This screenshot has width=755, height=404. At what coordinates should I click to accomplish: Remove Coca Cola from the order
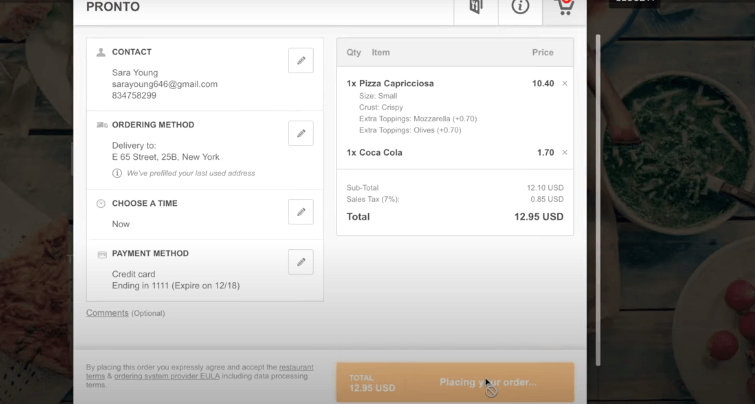tap(565, 152)
